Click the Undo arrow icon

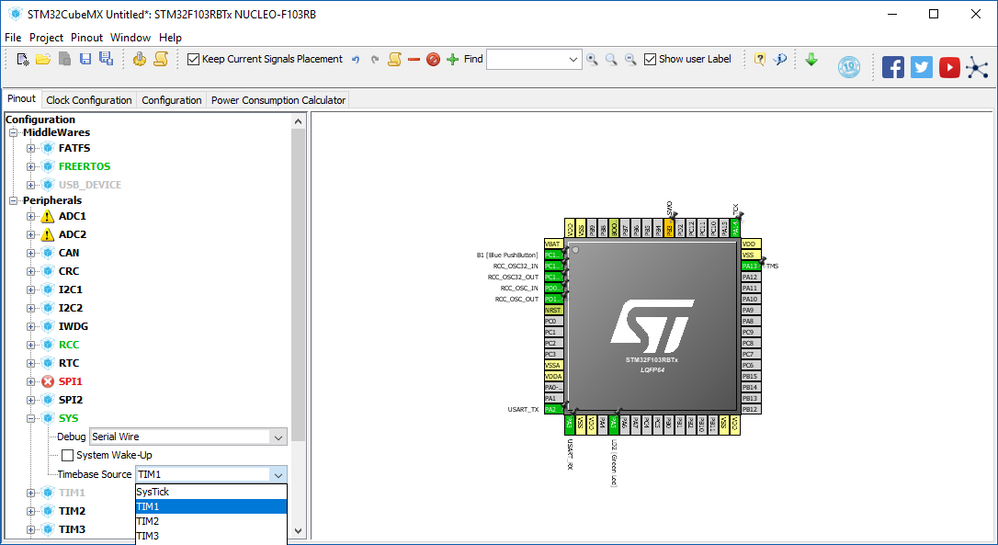coord(356,59)
